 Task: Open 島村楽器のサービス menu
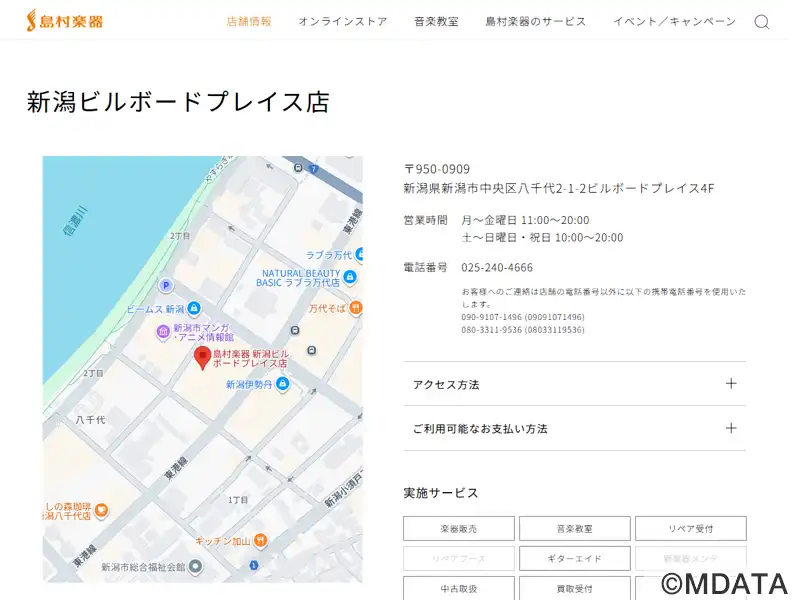point(536,21)
